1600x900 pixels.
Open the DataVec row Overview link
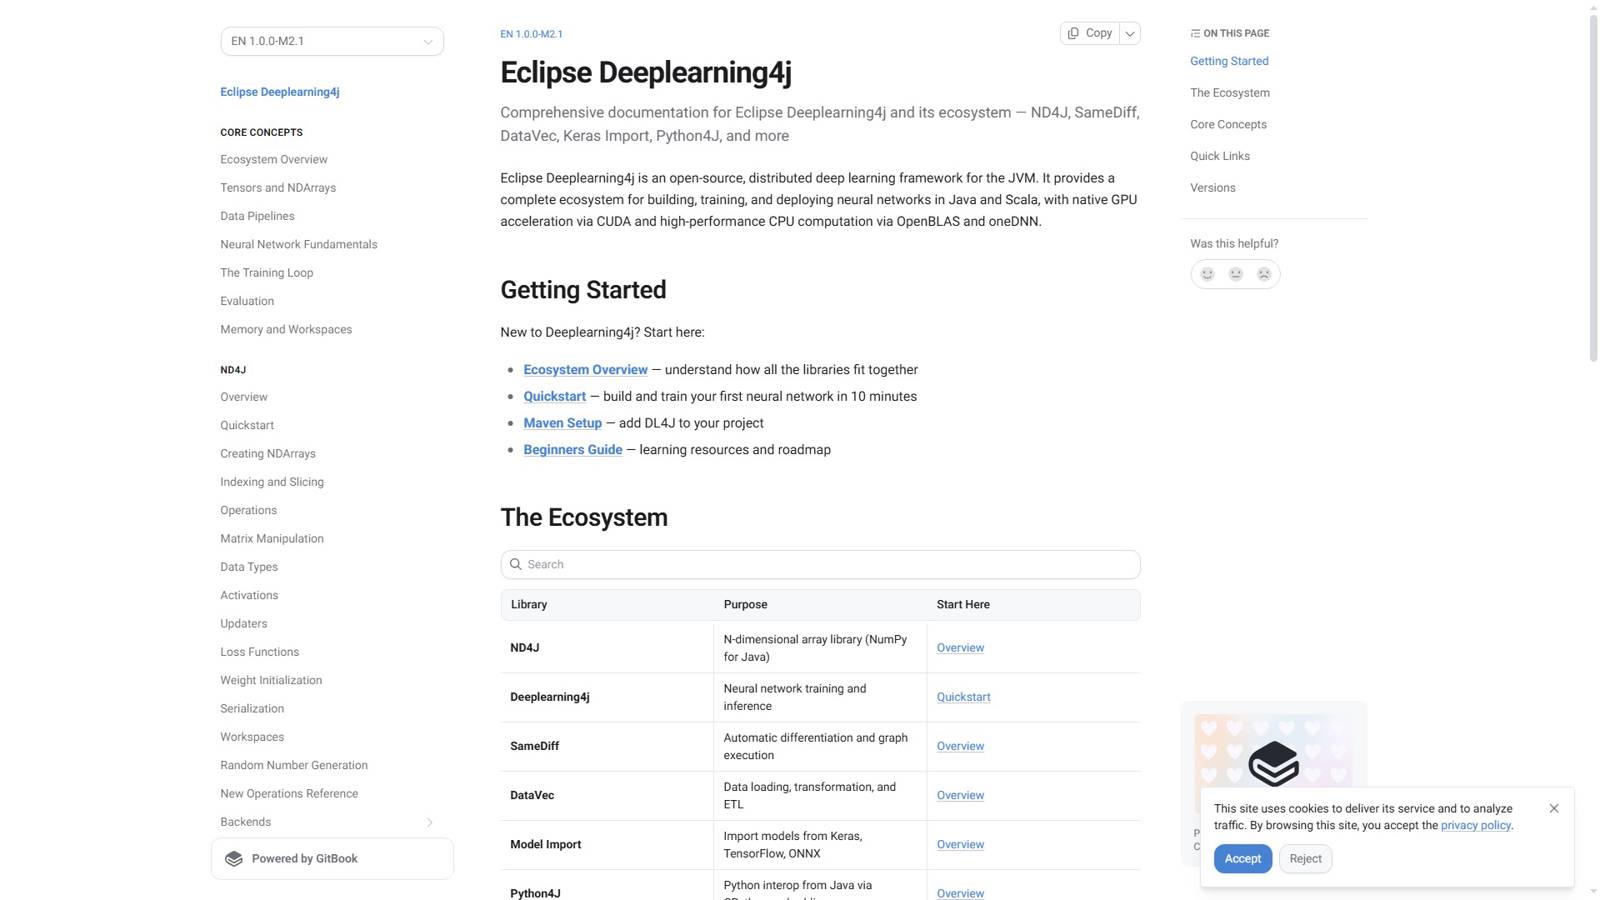(x=960, y=795)
